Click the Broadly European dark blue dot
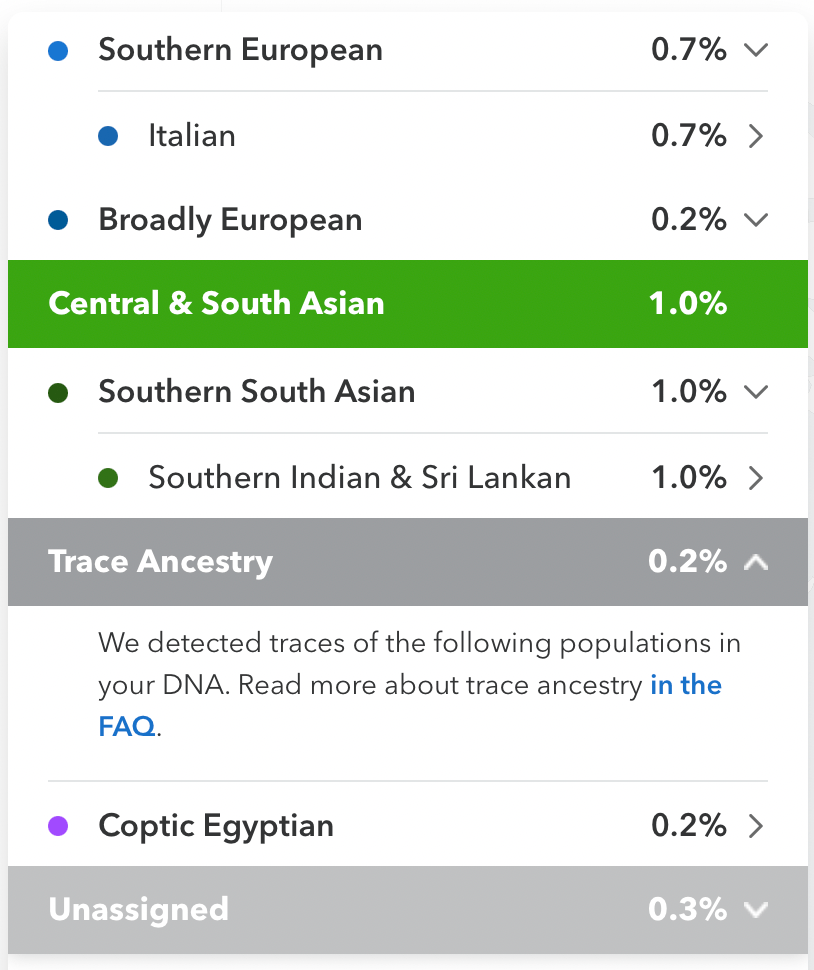814x970 pixels. (58, 220)
